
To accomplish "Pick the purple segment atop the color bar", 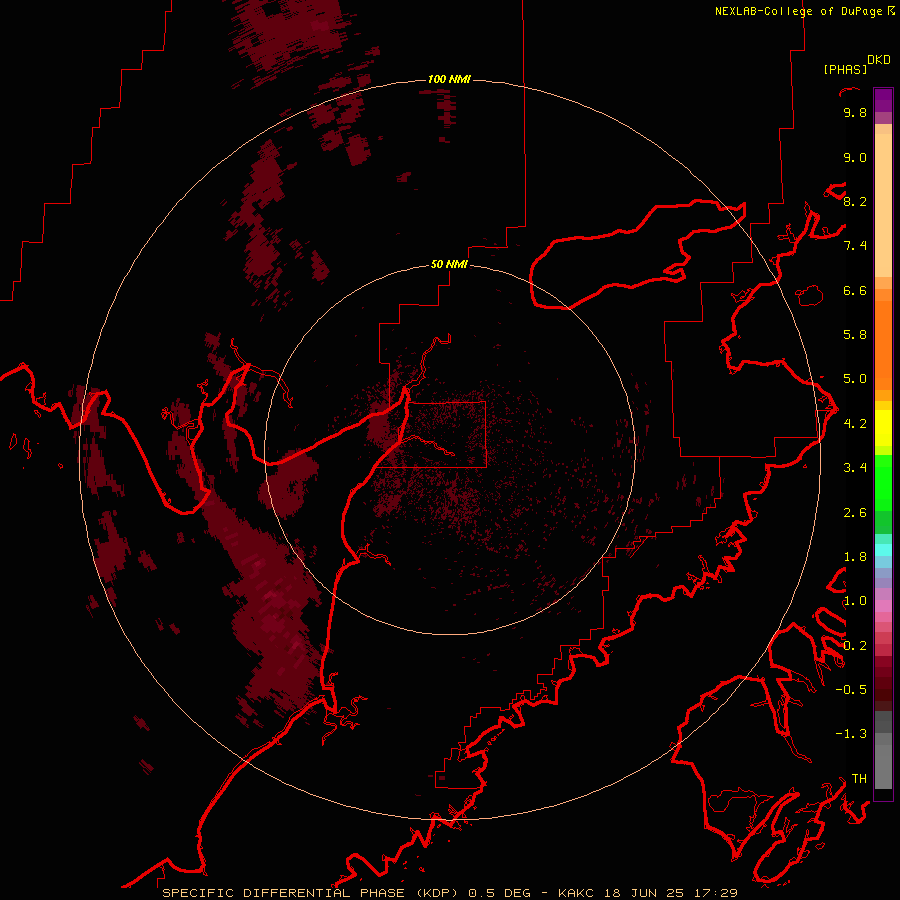I will point(883,100).
